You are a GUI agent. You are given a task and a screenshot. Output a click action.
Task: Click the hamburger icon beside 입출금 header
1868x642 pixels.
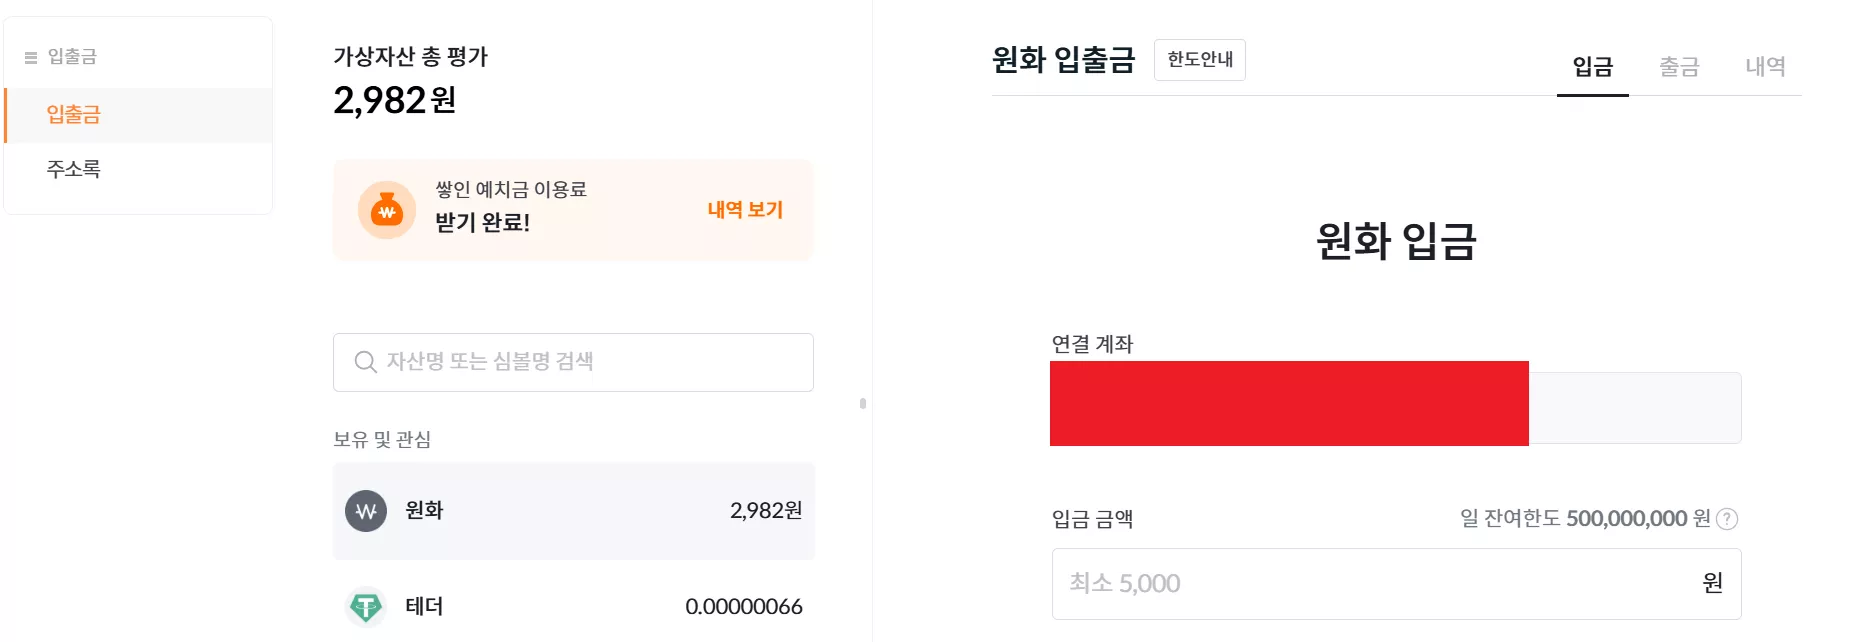tap(31, 57)
